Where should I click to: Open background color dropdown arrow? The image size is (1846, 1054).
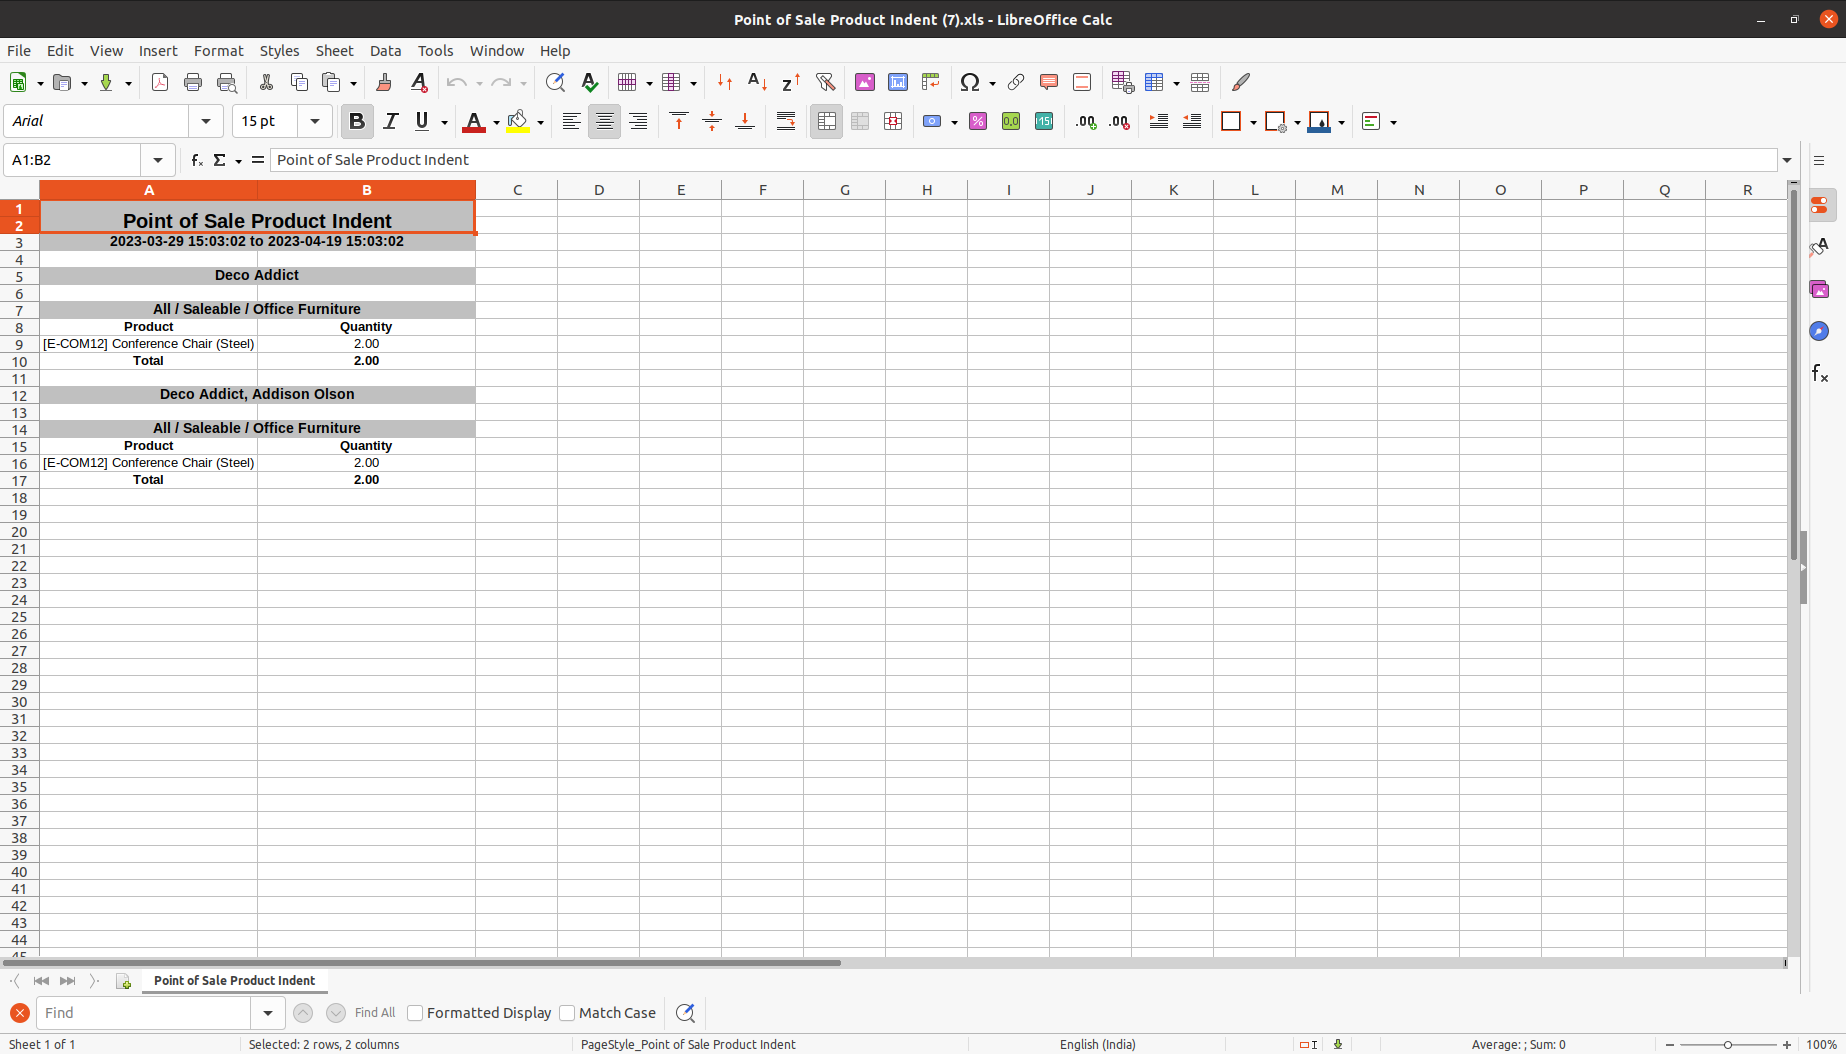540,123
